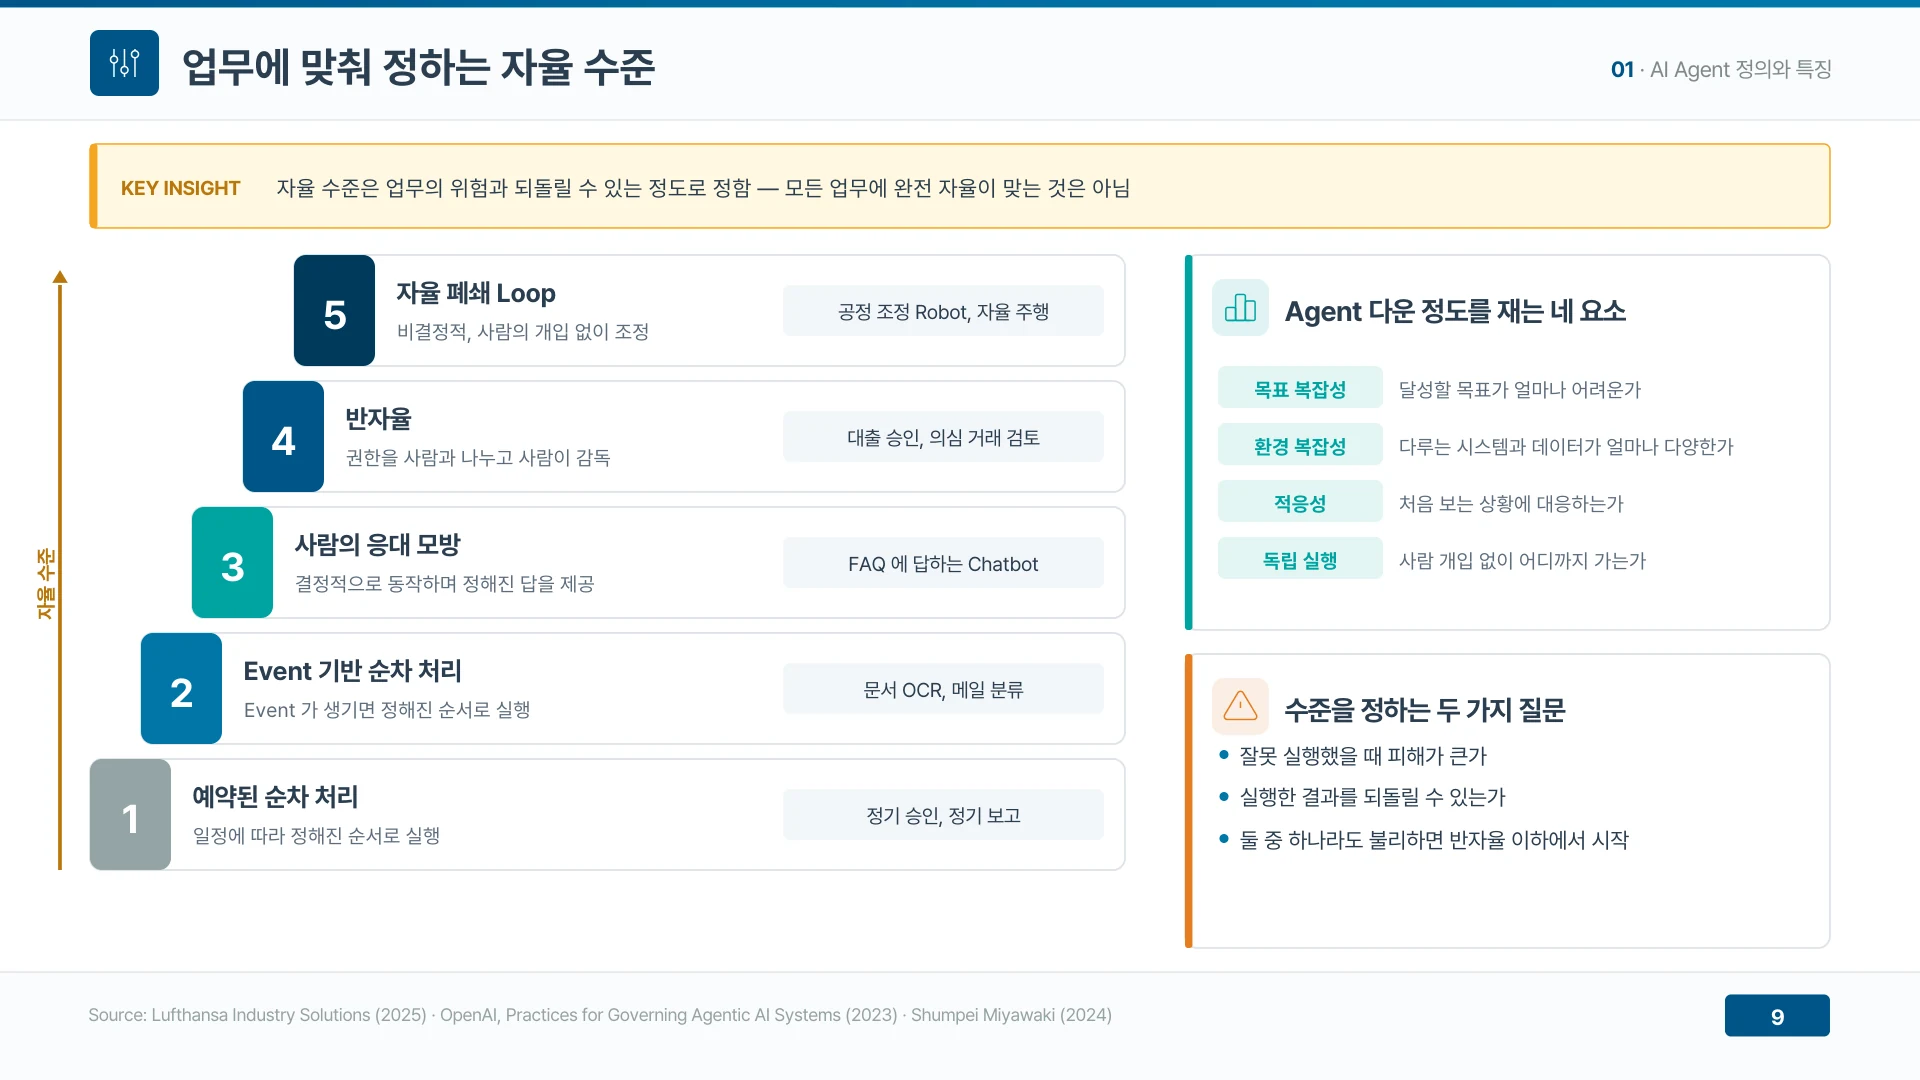Click the bullet 실행한 결과를 되돌릴 수 있는가
This screenshot has height=1080, width=1920.
[1372, 797]
